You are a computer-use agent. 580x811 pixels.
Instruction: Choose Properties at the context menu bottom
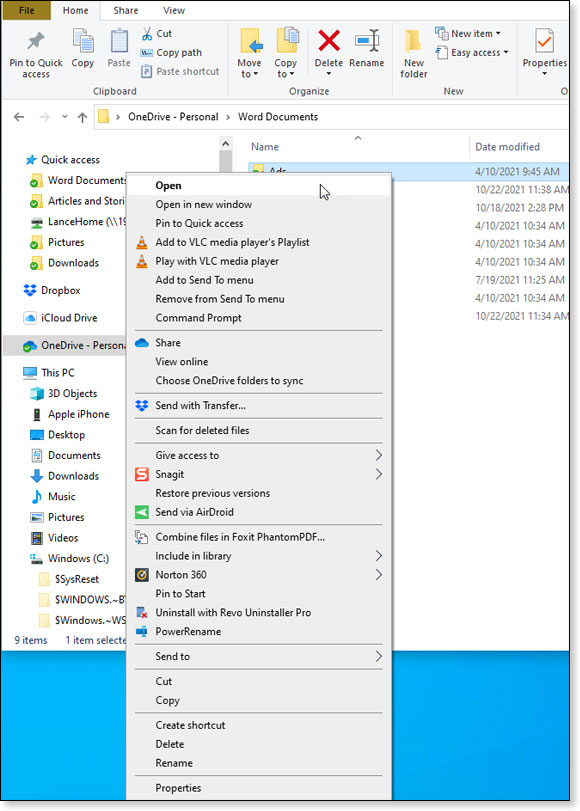point(259,788)
